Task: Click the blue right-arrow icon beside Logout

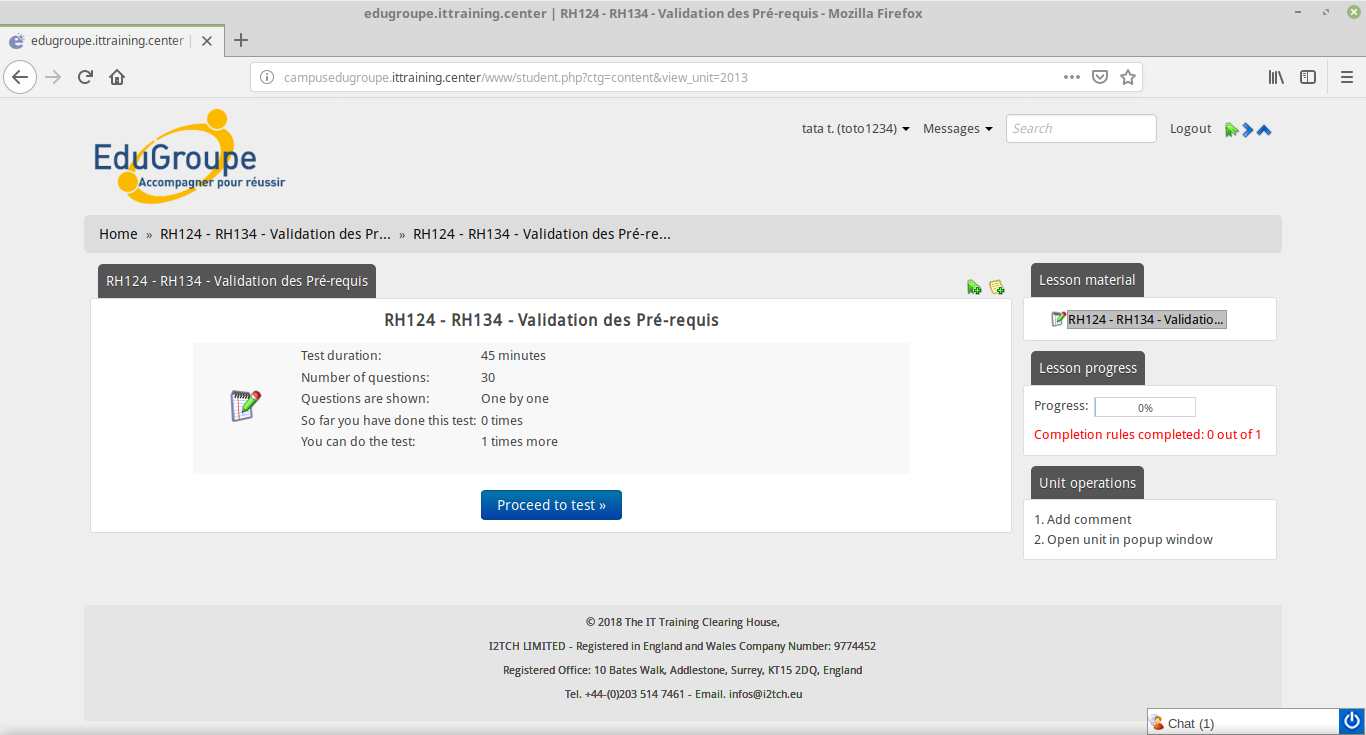Action: pos(1247,129)
